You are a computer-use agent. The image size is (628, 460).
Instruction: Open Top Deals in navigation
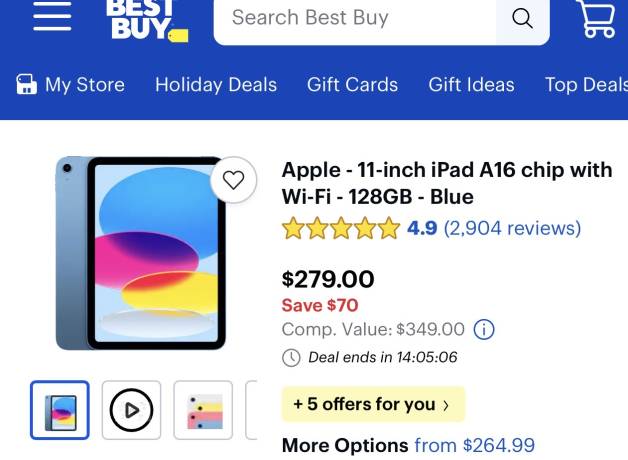click(586, 85)
